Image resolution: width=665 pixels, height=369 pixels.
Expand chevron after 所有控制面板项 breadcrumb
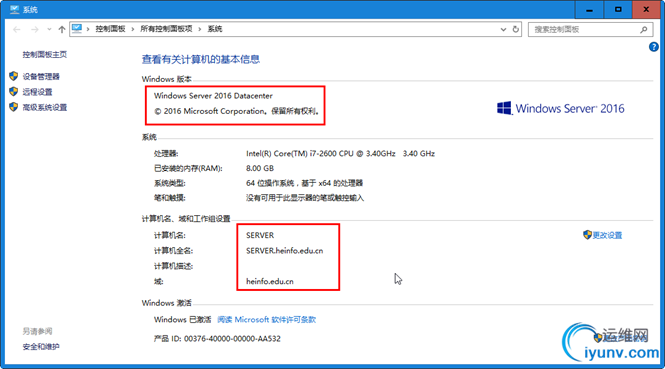200,29
